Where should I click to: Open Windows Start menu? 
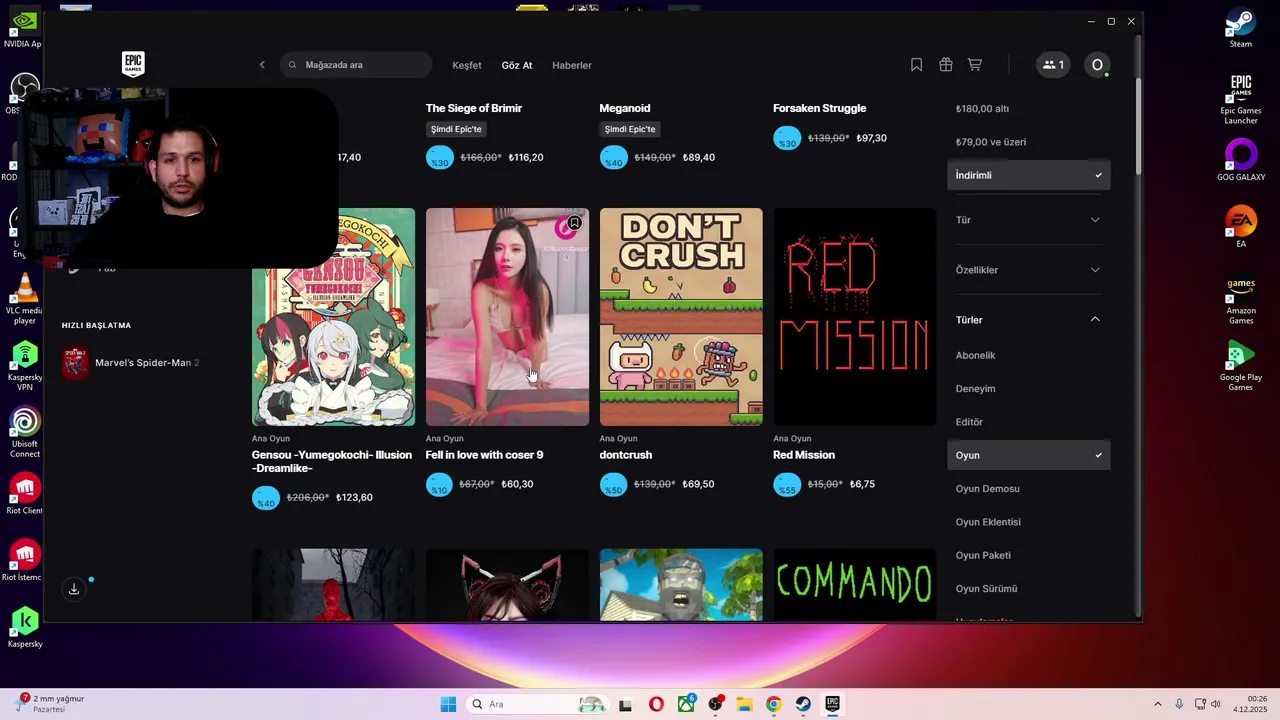(448, 704)
